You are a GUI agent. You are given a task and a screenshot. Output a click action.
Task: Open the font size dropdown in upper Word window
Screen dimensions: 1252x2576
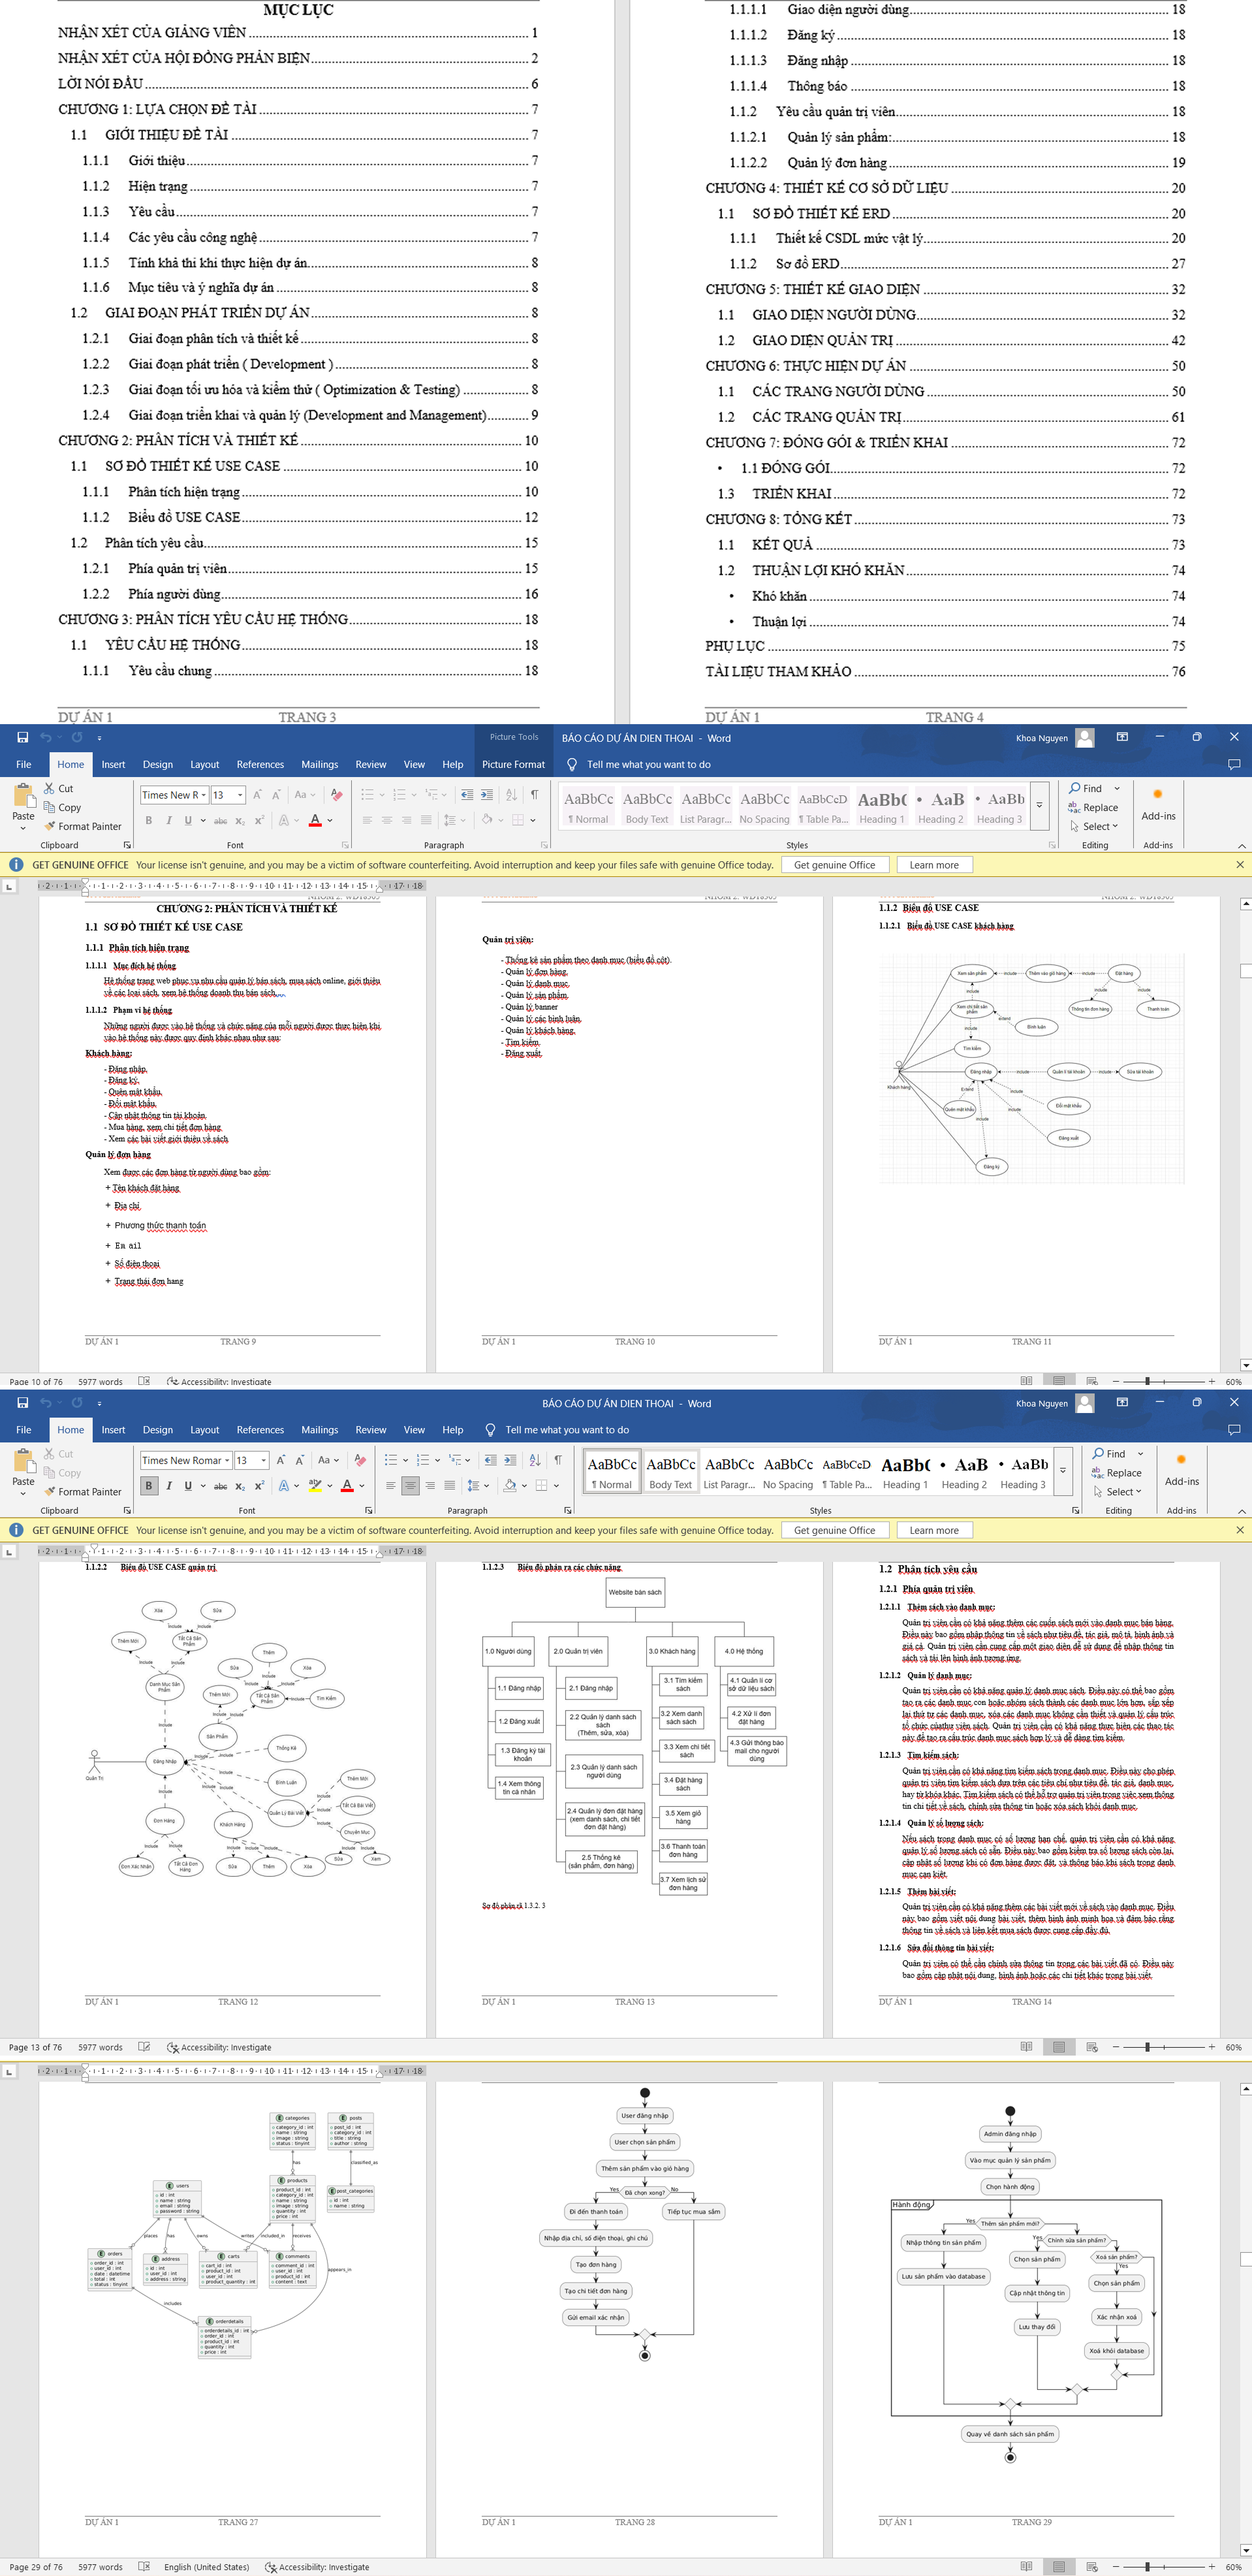coord(240,795)
